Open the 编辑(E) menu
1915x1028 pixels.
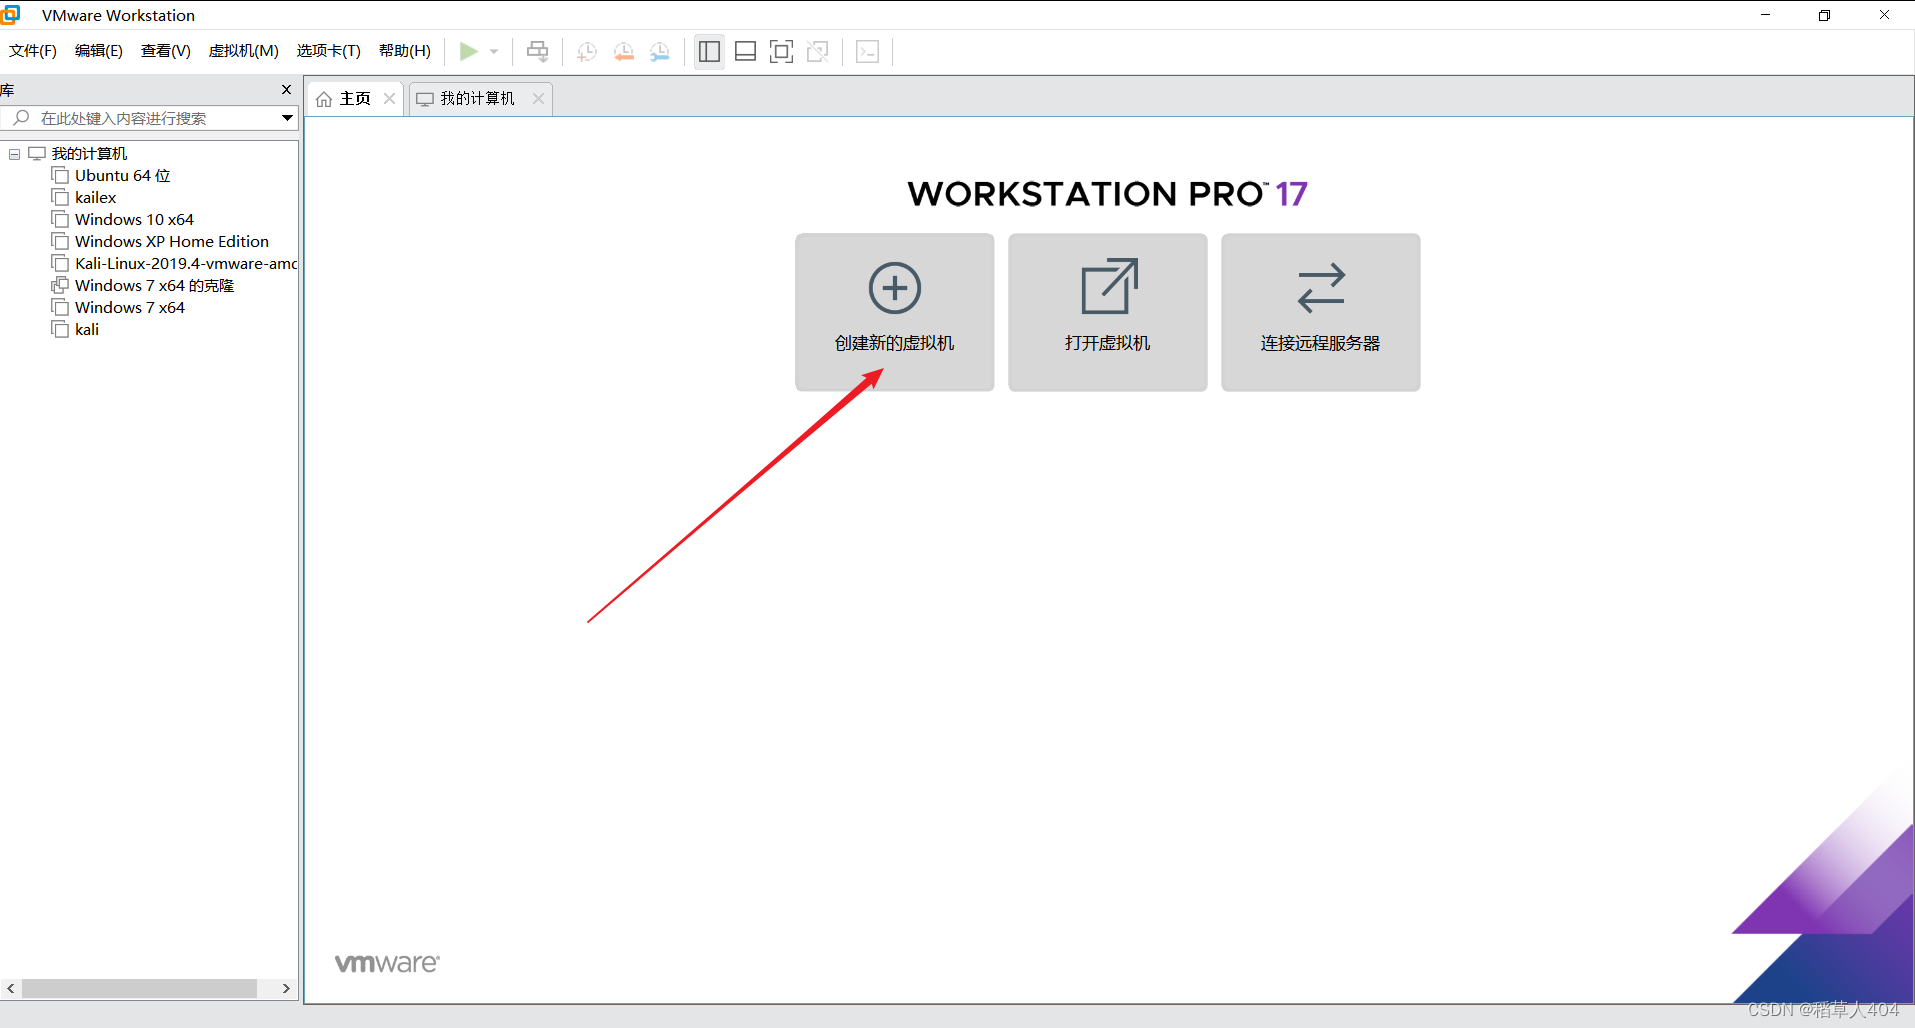(99, 51)
